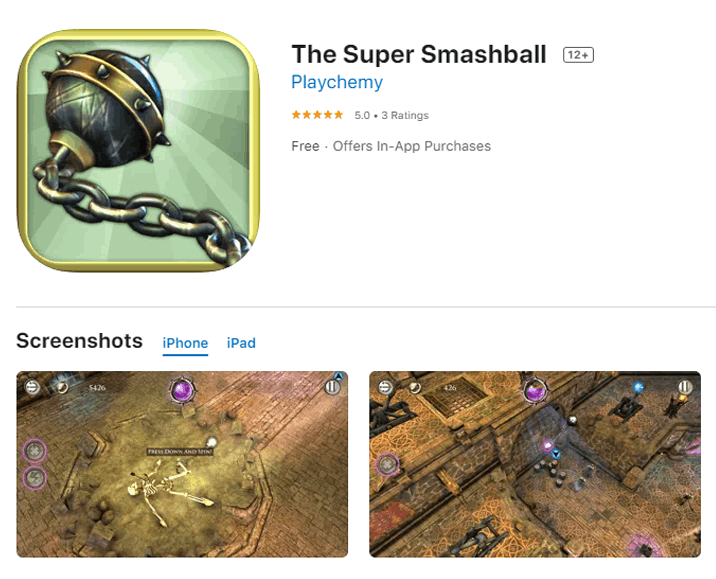This screenshot has height=579, width=716.
Task: Click the pause icon in the second screenshot
Action: tap(684, 387)
